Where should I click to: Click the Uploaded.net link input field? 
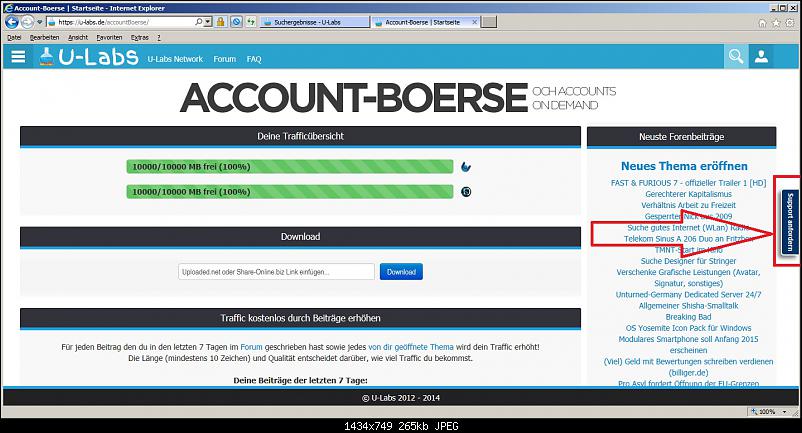pos(276,271)
